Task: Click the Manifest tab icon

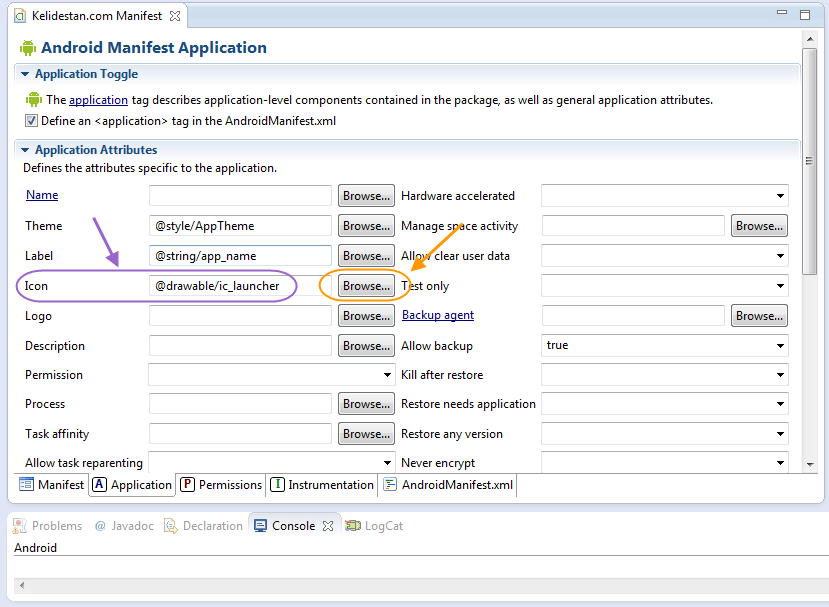Action: pos(26,484)
